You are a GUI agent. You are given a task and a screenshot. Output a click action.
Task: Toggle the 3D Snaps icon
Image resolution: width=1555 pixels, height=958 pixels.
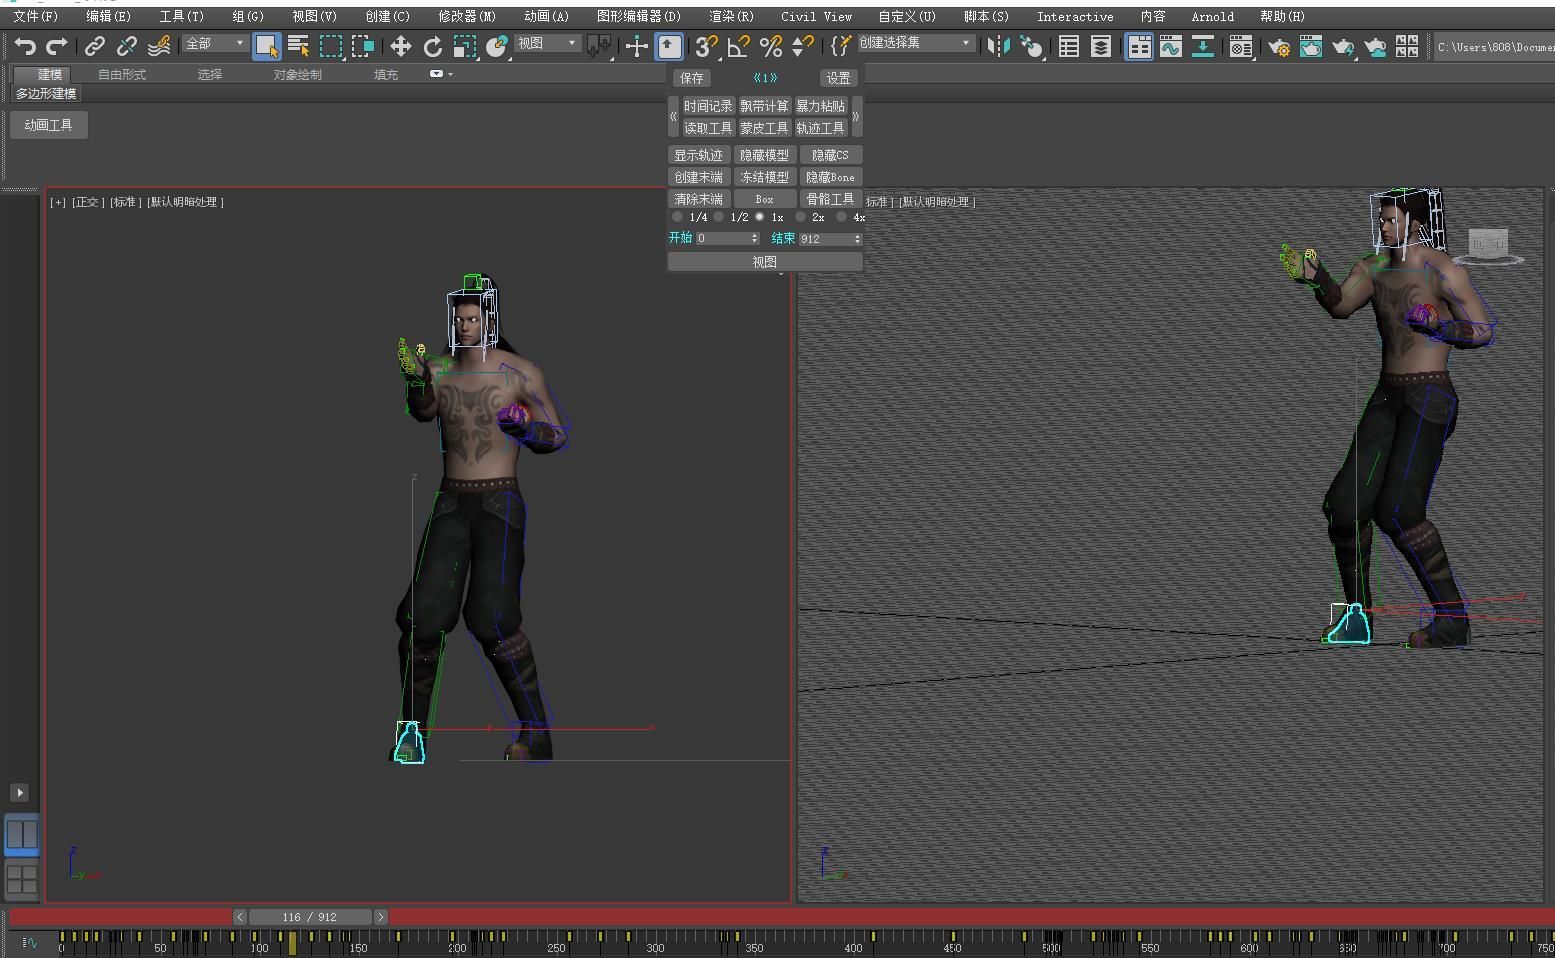707,46
